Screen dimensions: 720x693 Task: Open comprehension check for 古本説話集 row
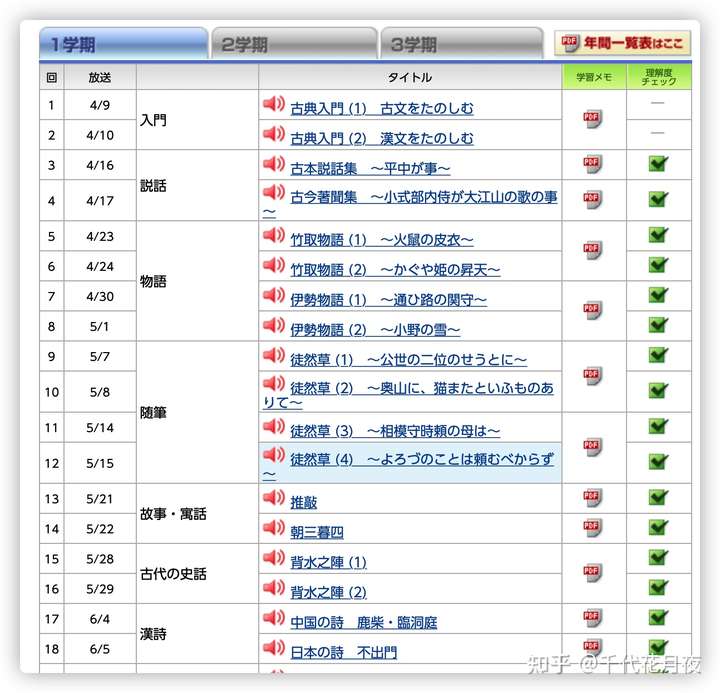click(658, 163)
